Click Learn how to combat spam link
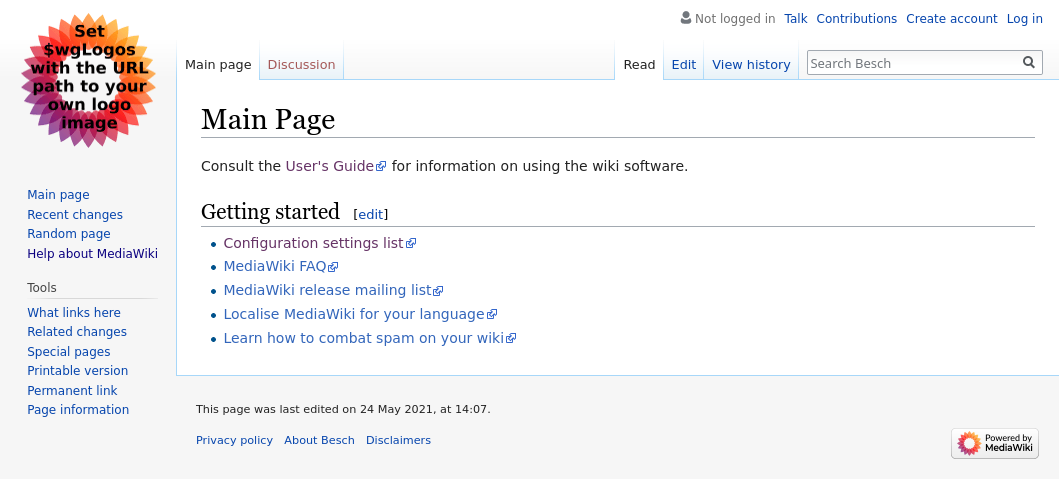 [x=363, y=338]
